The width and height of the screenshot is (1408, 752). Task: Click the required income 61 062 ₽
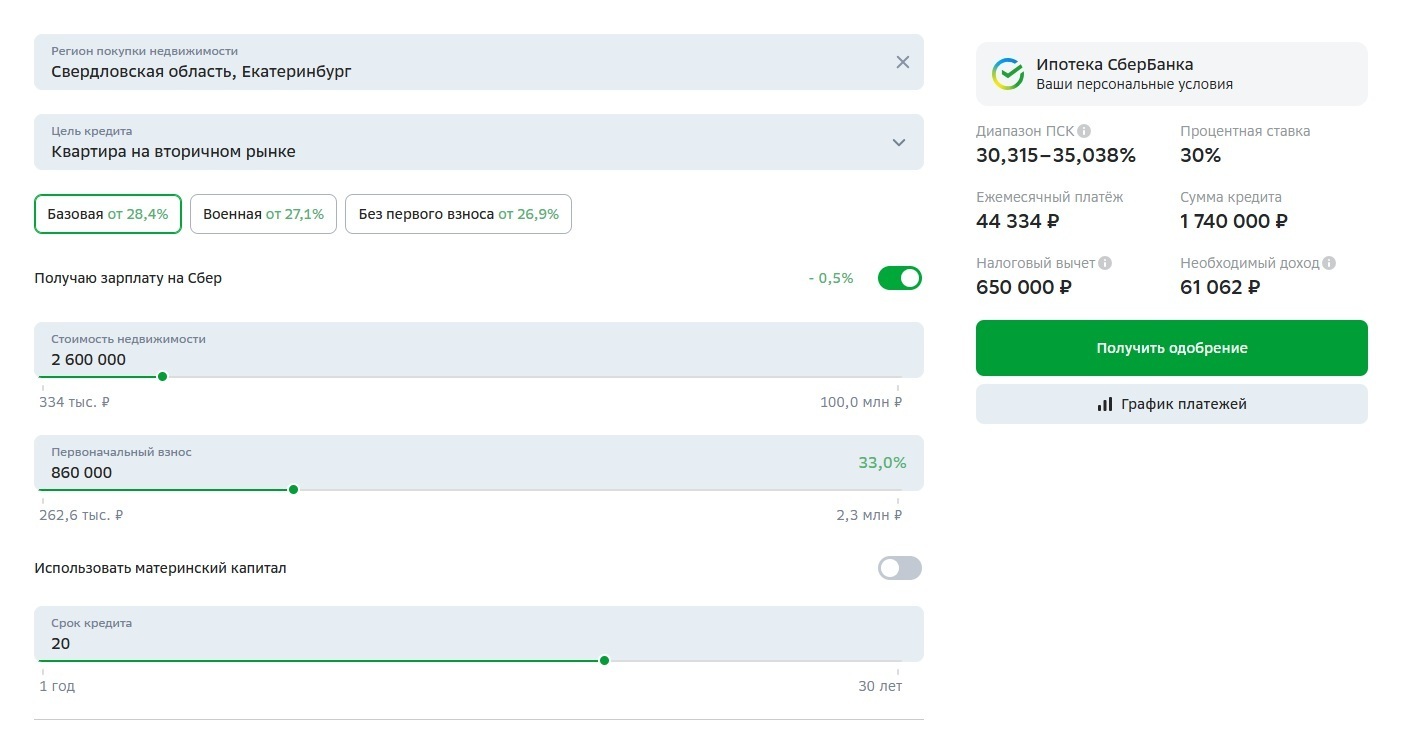click(1220, 287)
